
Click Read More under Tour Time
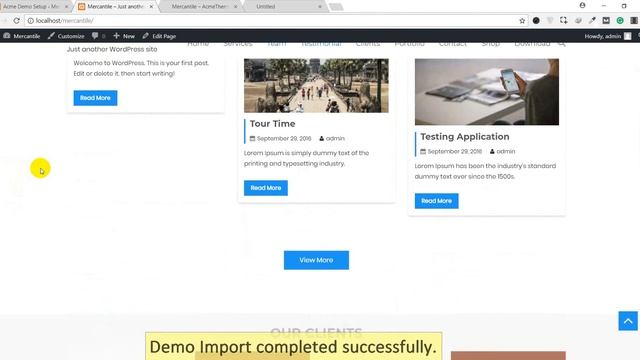266,188
